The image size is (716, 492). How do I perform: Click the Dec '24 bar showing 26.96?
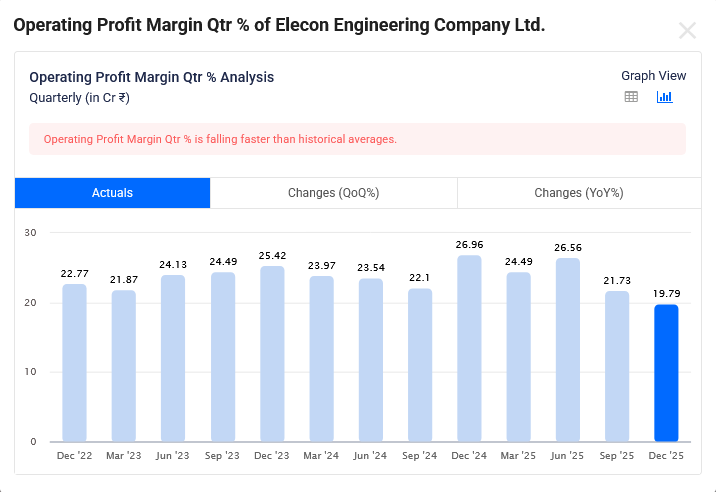point(469,348)
